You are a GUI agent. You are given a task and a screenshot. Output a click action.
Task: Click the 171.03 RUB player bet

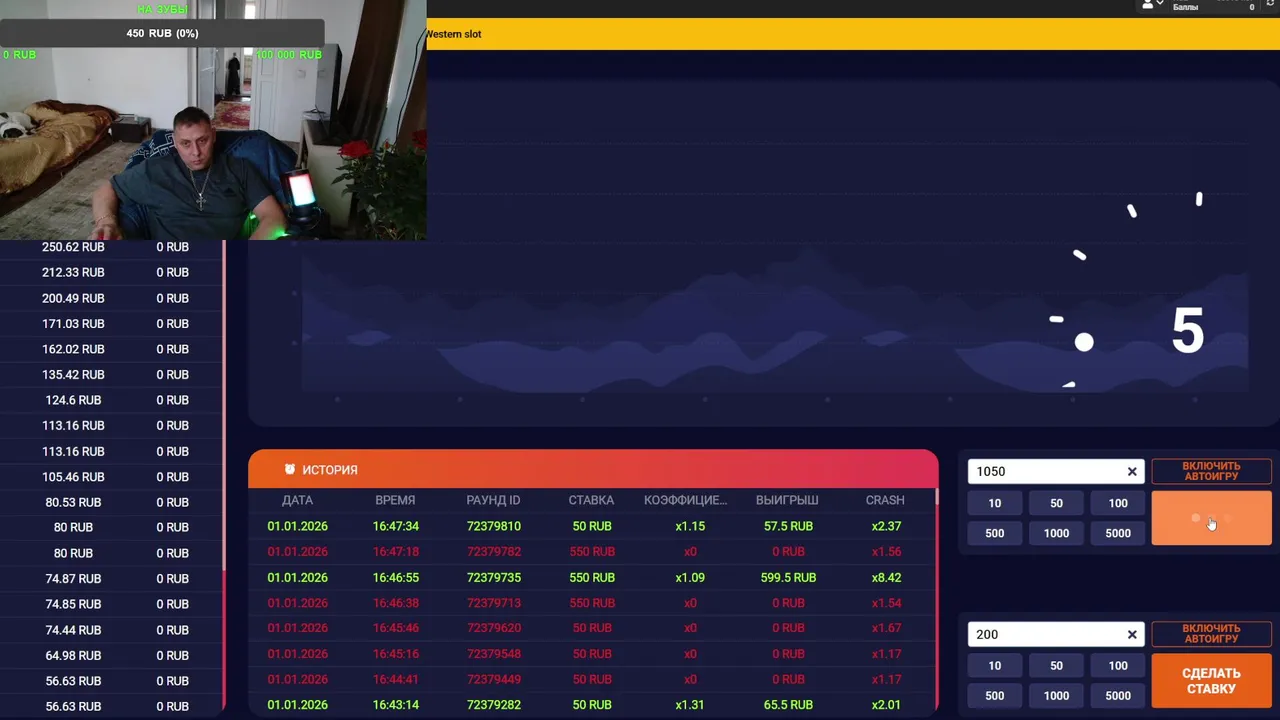(x=73, y=324)
